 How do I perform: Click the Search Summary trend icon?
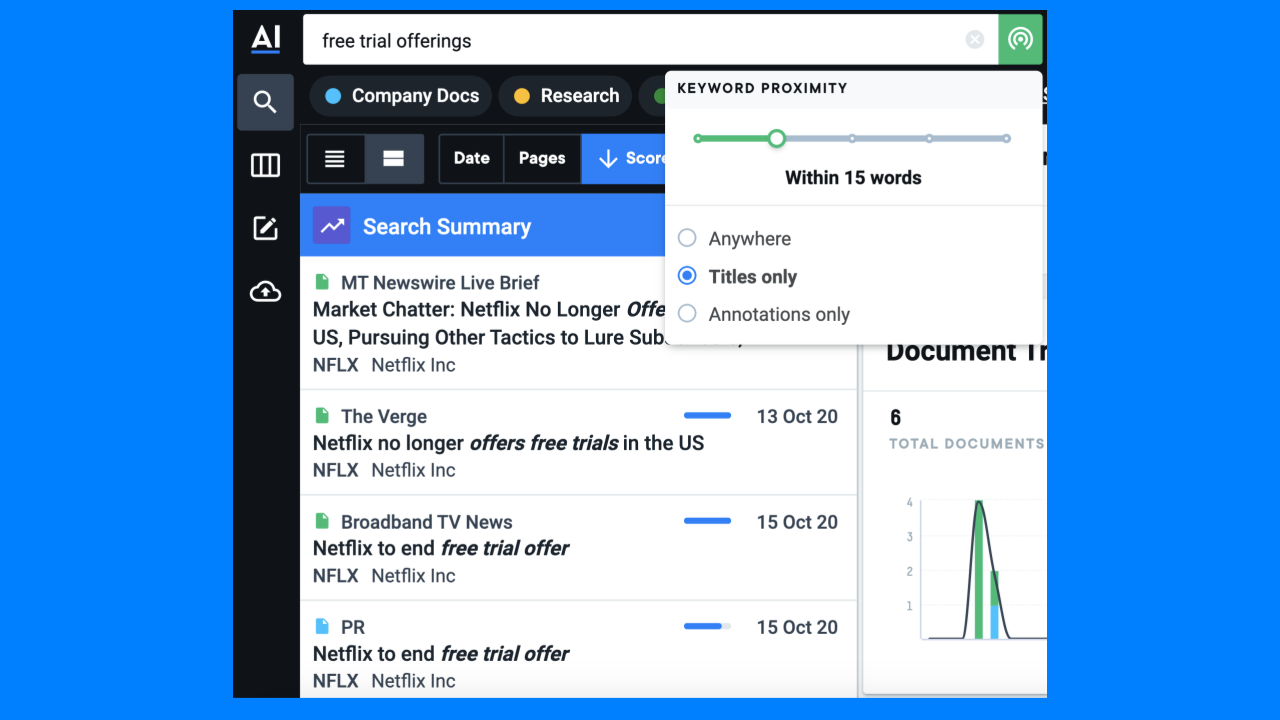pyautogui.click(x=332, y=226)
